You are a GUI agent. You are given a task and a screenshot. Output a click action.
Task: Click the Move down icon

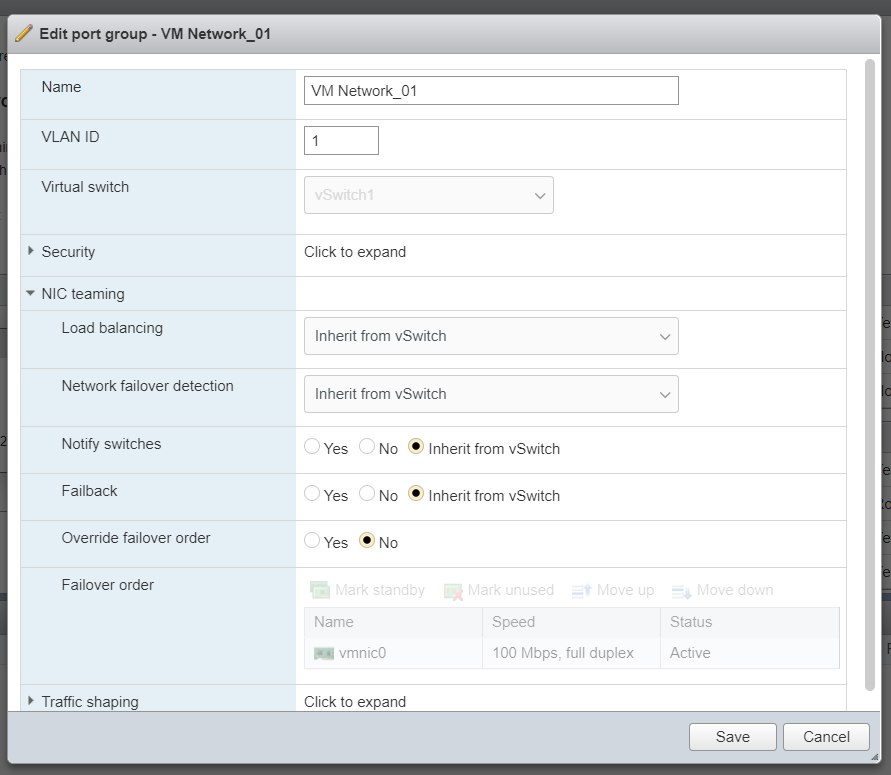coord(681,591)
